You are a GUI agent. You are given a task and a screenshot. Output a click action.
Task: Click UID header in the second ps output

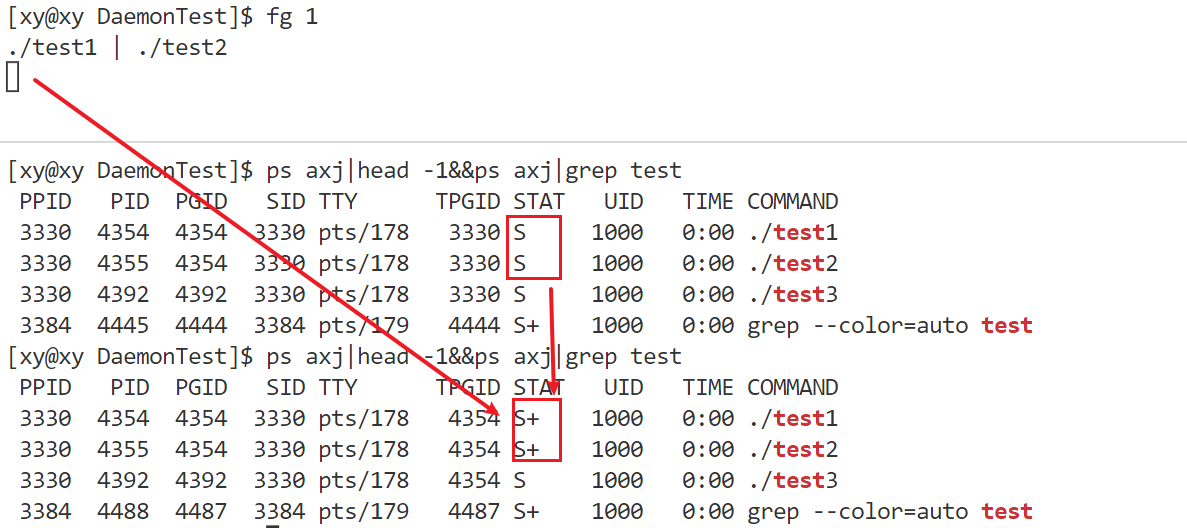623,388
